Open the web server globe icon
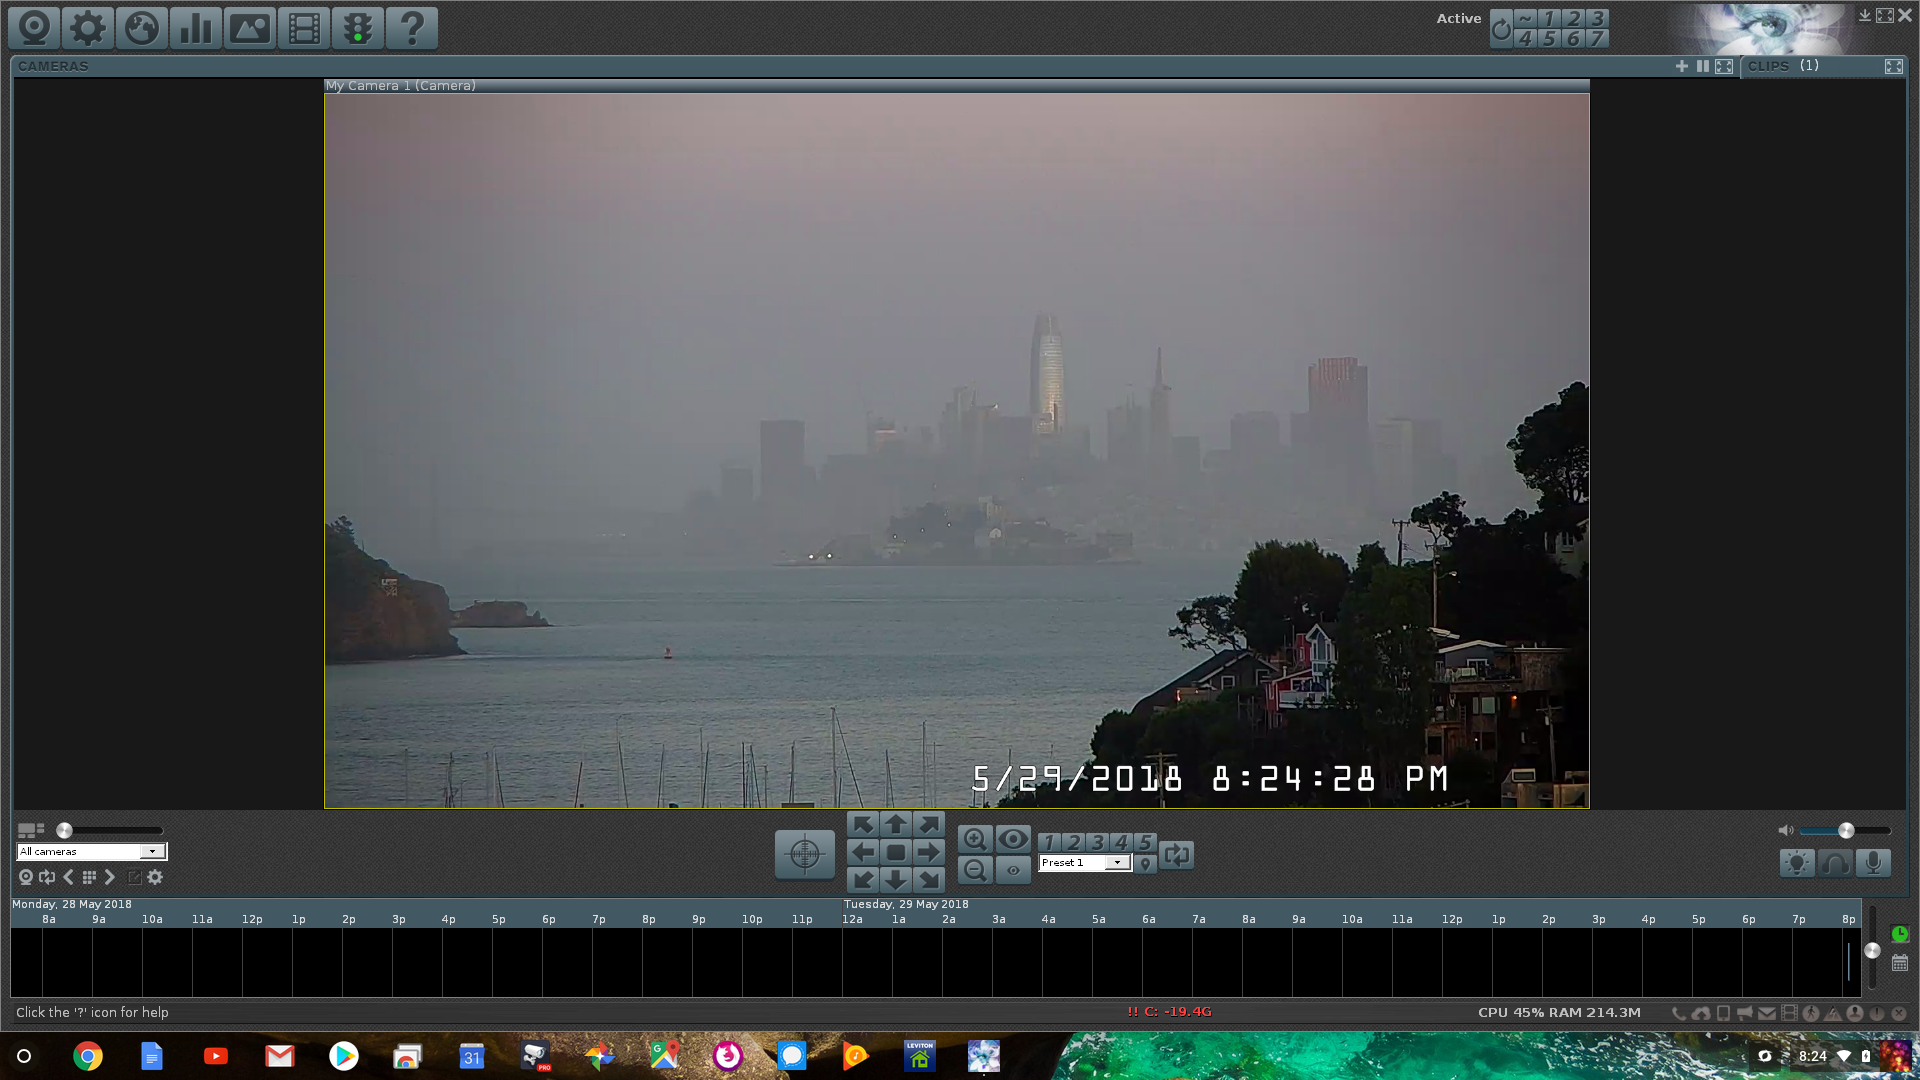Viewport: 1920px width, 1080px height. [x=142, y=28]
